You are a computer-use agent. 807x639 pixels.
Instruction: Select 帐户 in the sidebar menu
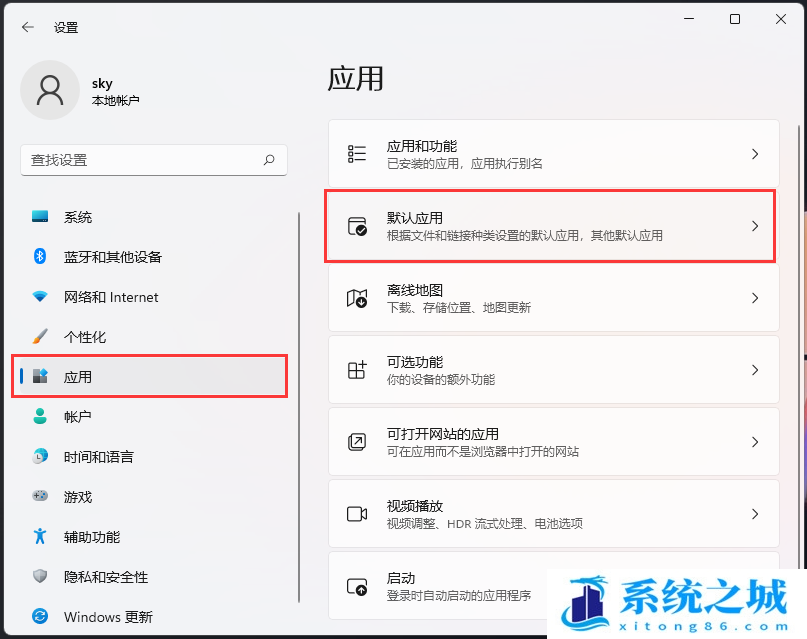tap(78, 417)
